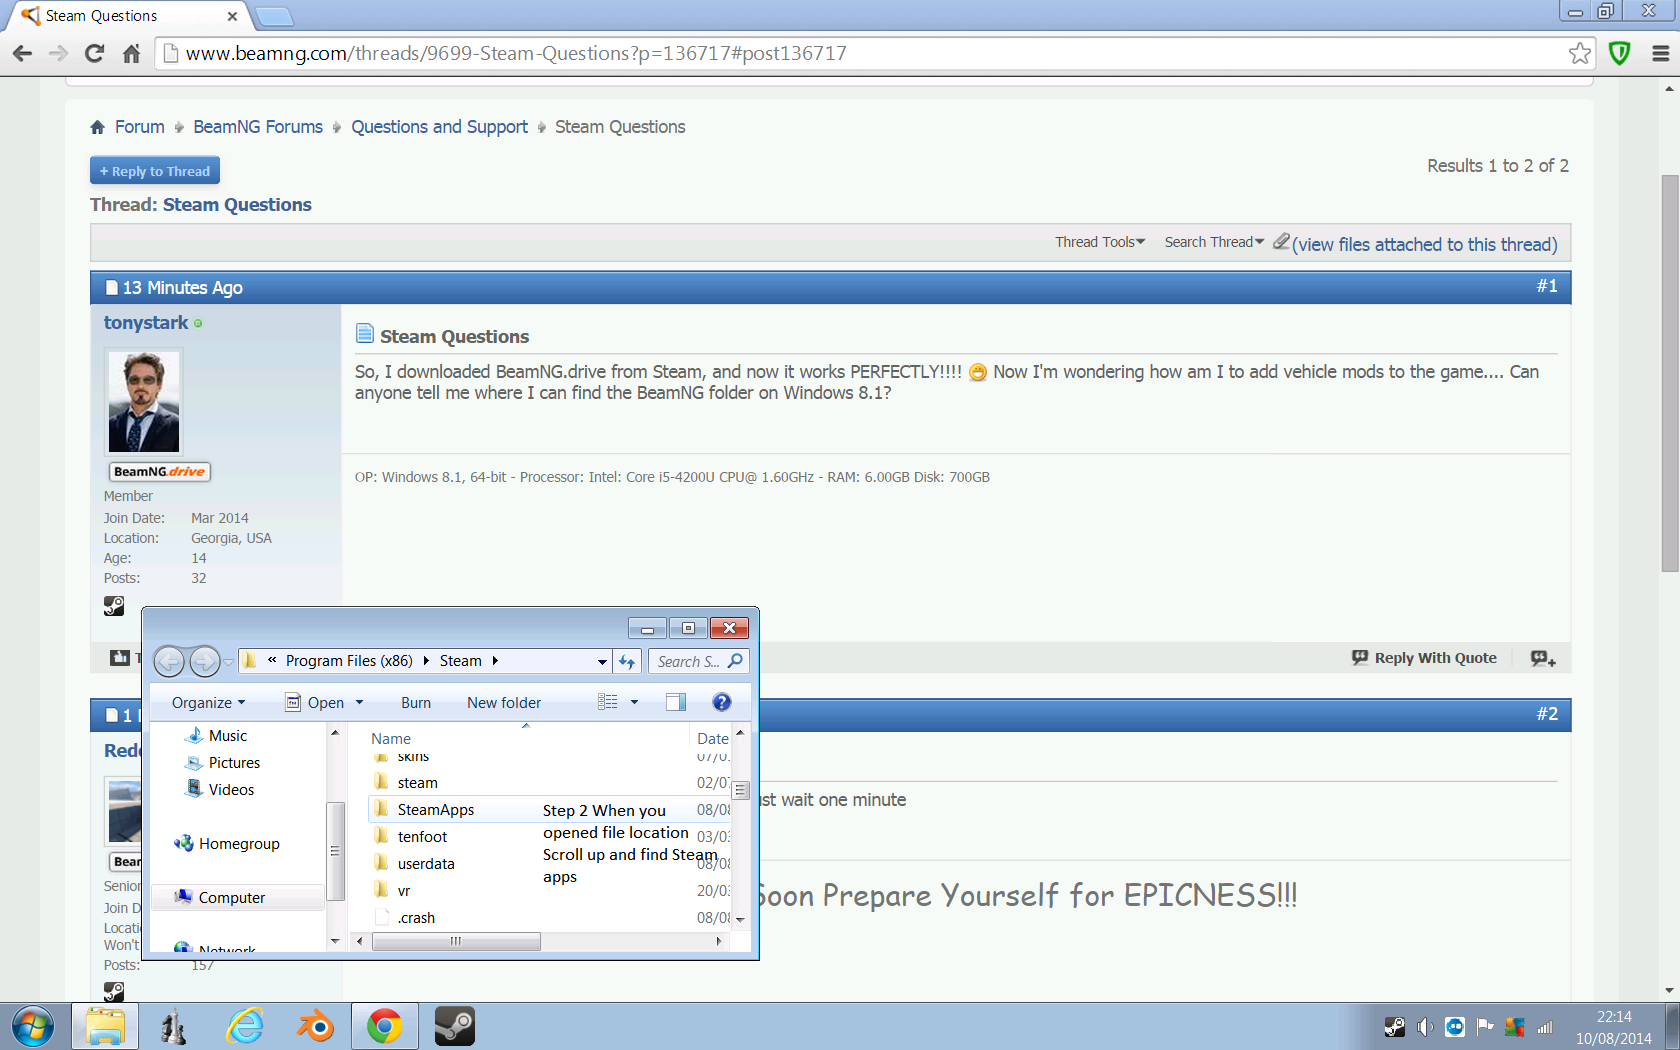Reload the current page
Screen dimensions: 1680x1050
[x=95, y=54]
